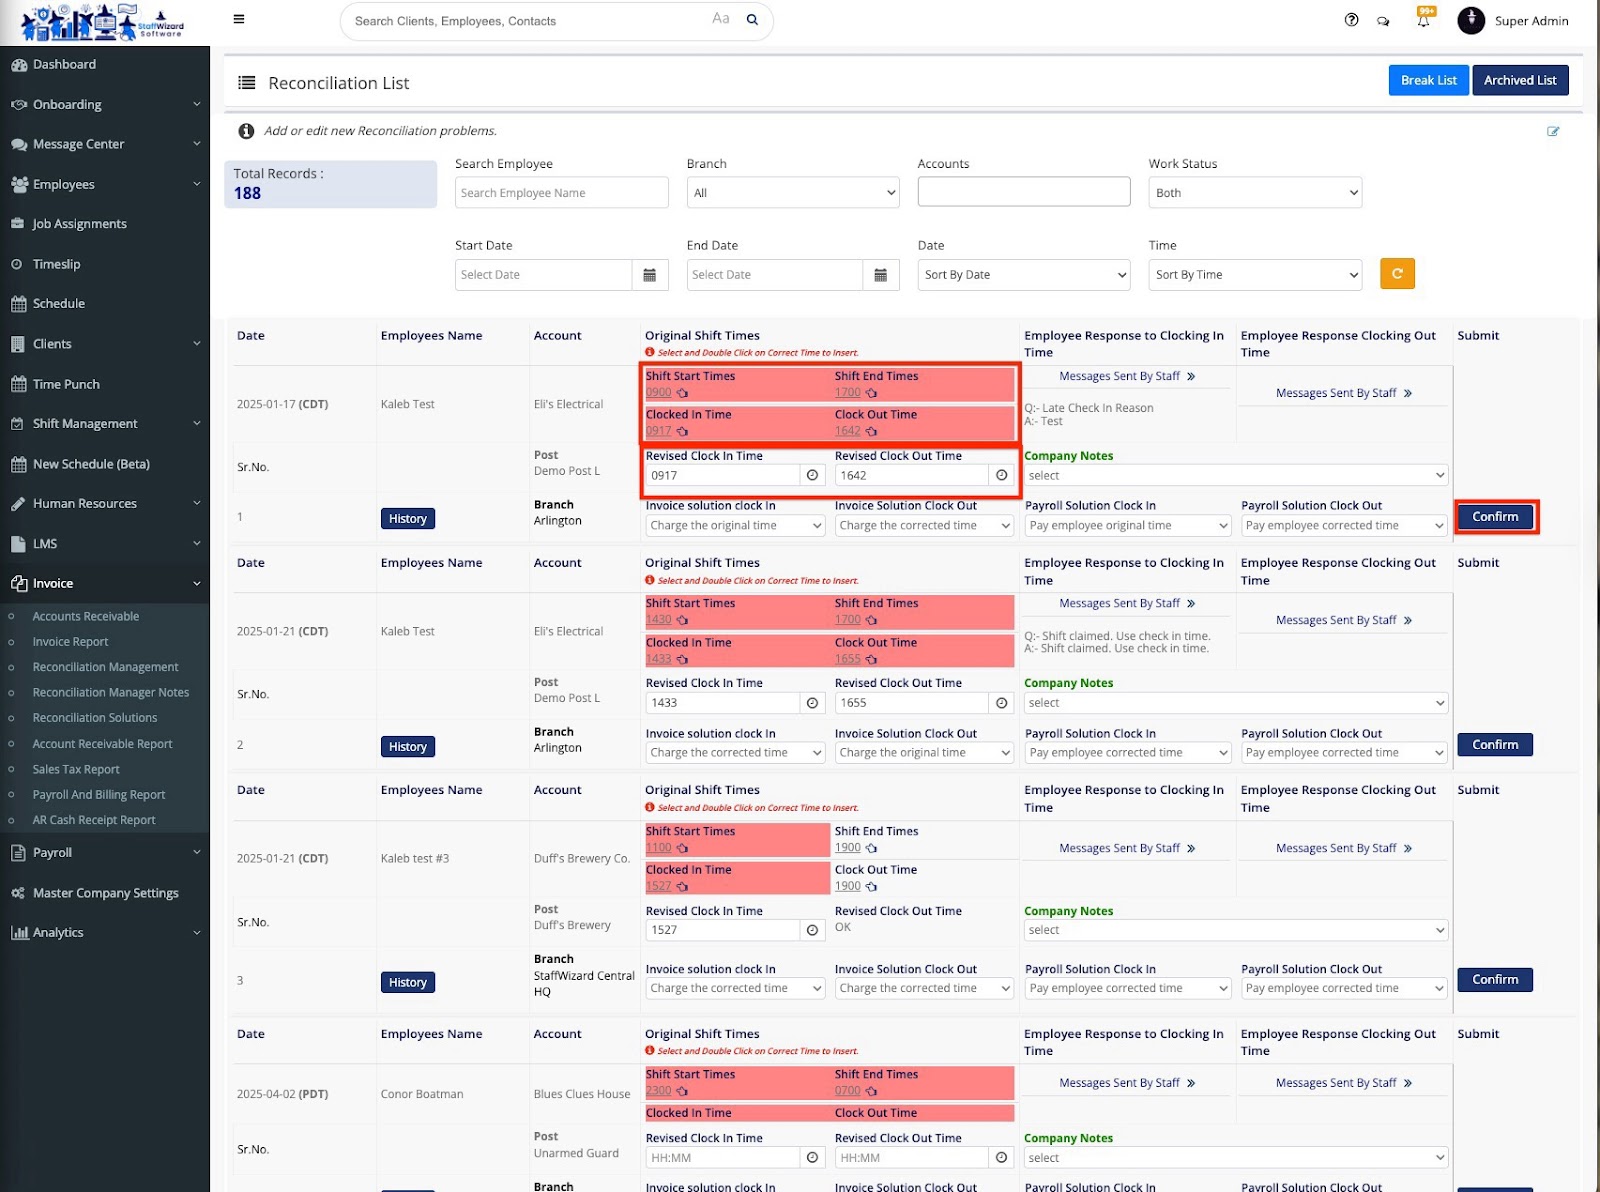Open the help question mark icon
This screenshot has height=1192, width=1600.
point(1351,20)
